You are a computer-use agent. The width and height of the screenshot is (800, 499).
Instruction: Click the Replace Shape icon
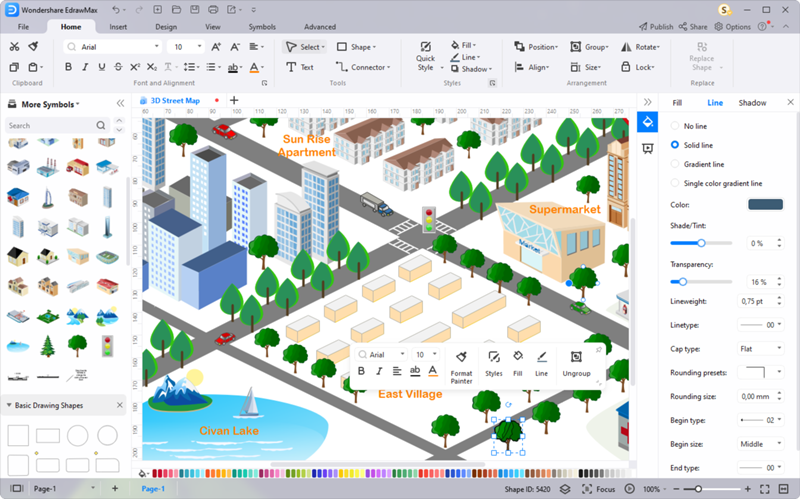(702, 48)
